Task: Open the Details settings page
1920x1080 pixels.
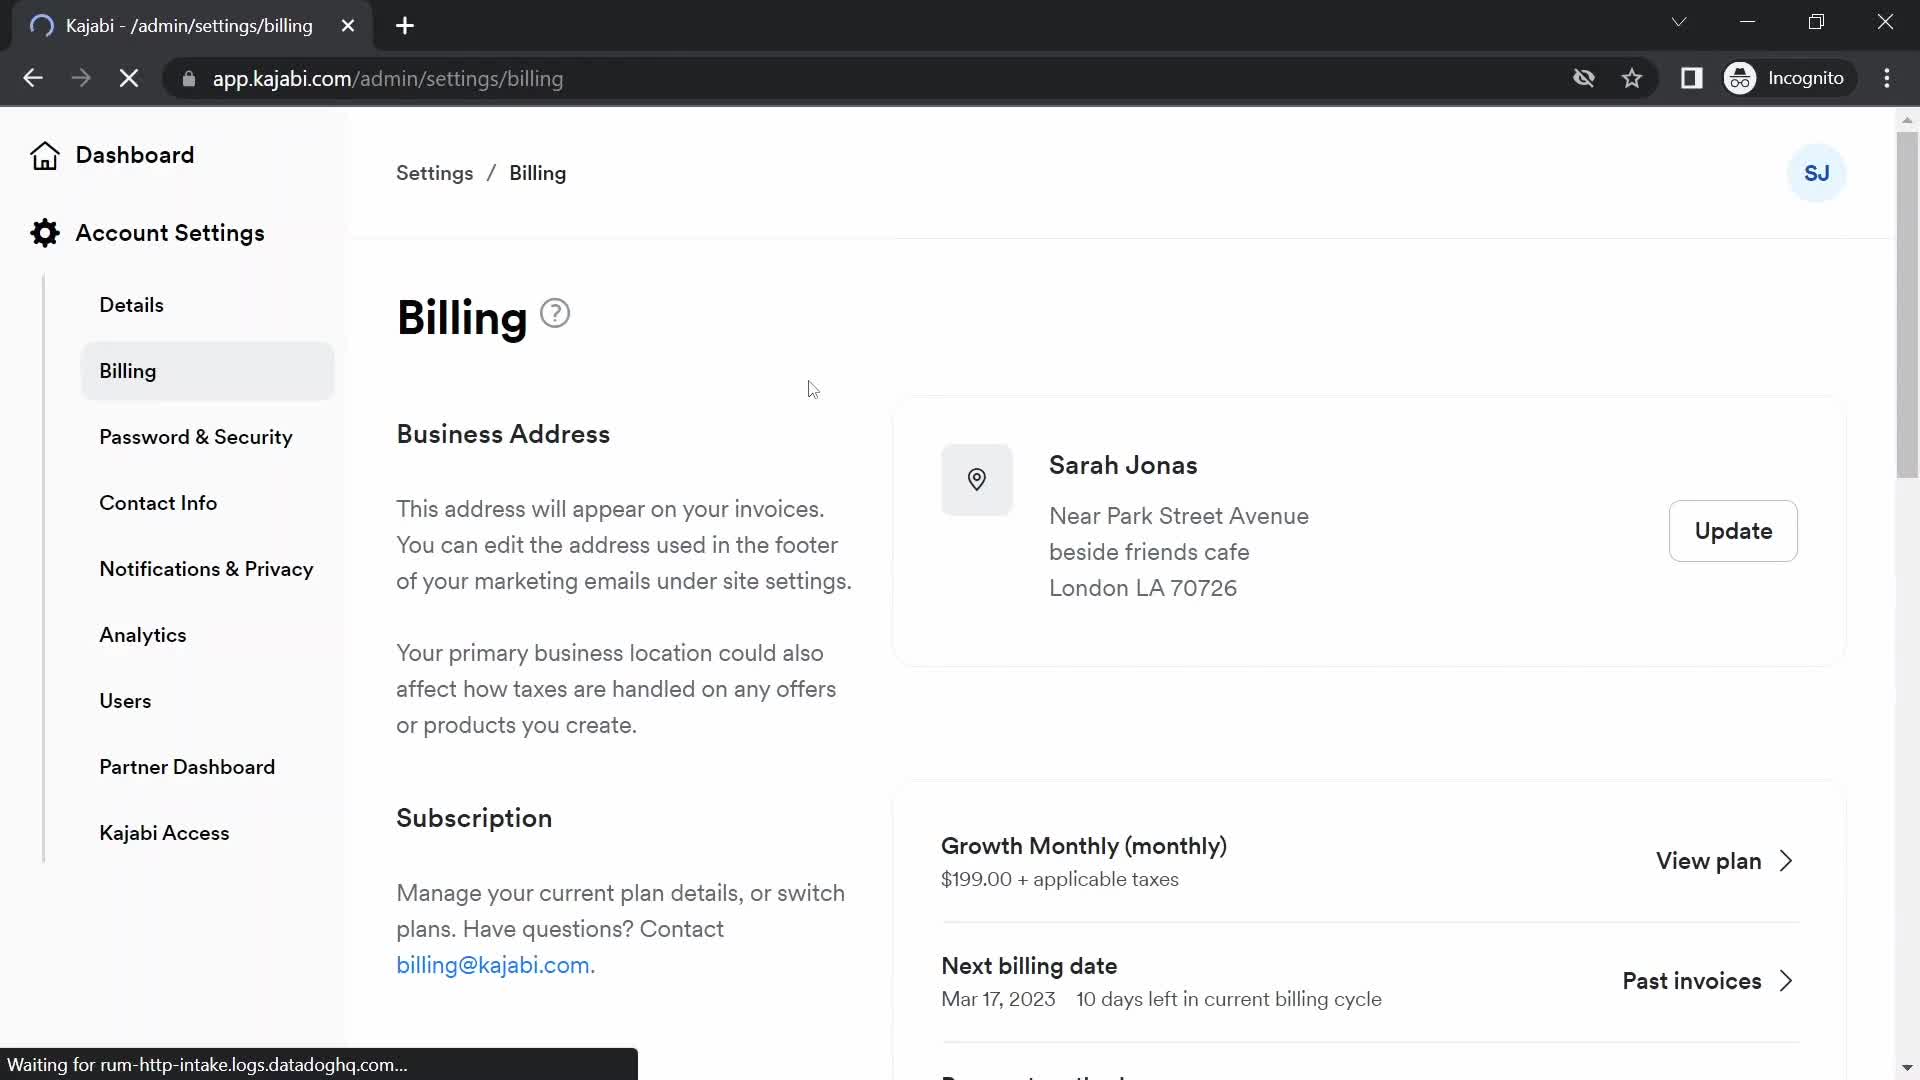Action: [131, 305]
